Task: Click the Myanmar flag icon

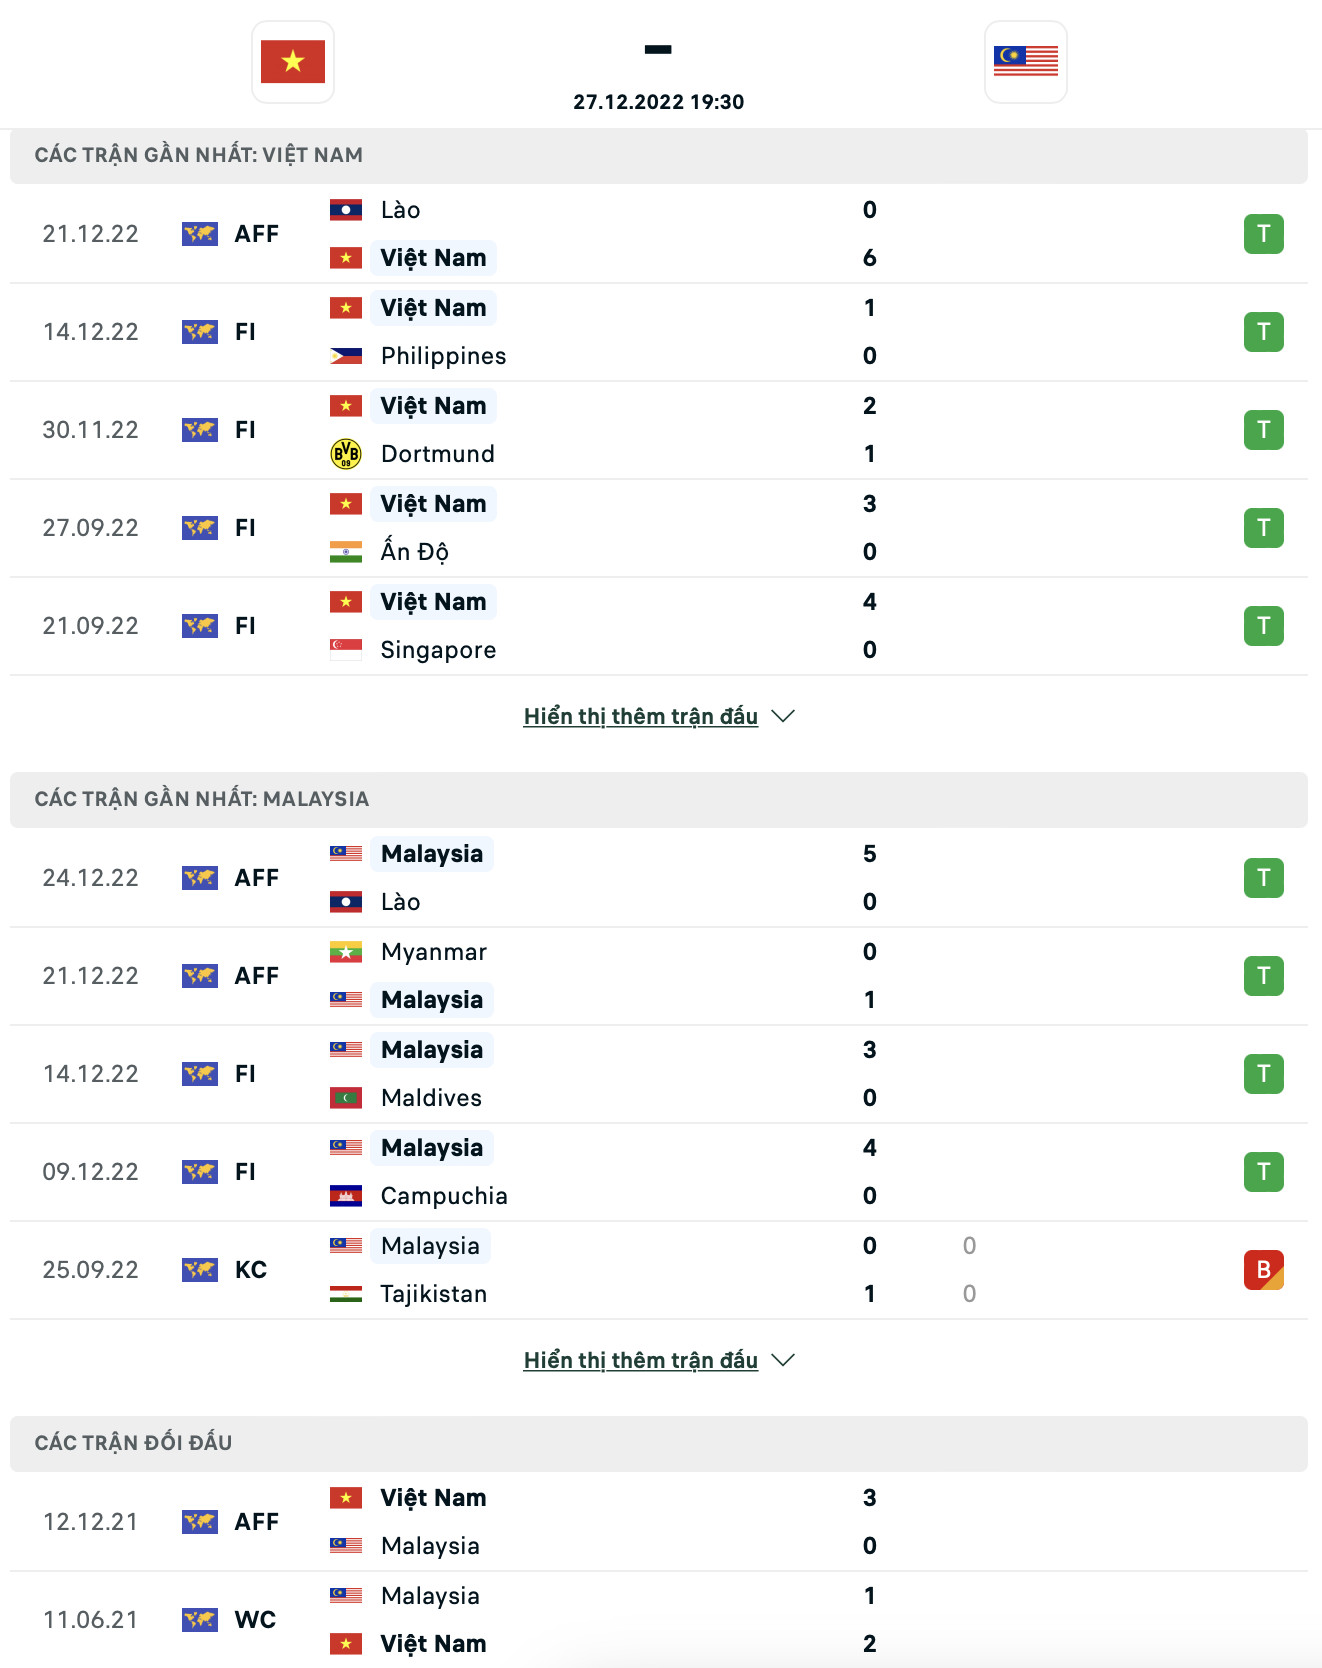Action: (x=346, y=952)
